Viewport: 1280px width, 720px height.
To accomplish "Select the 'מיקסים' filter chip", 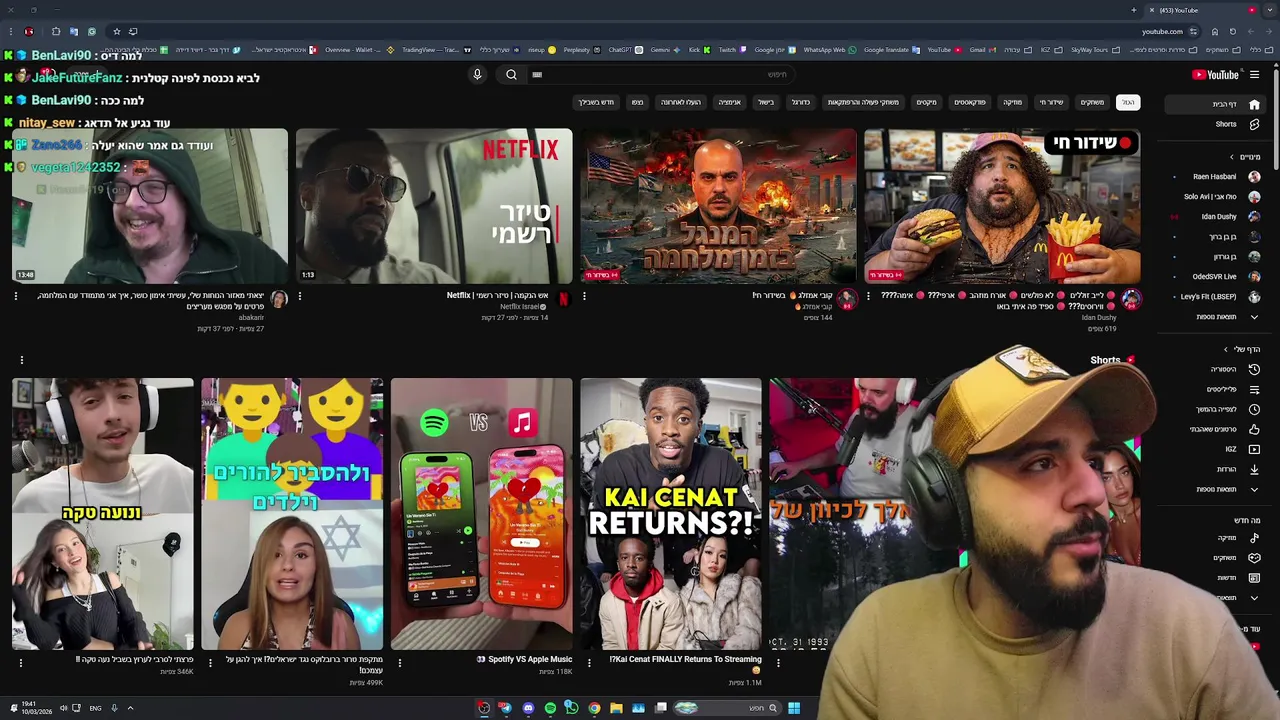I will [927, 102].
